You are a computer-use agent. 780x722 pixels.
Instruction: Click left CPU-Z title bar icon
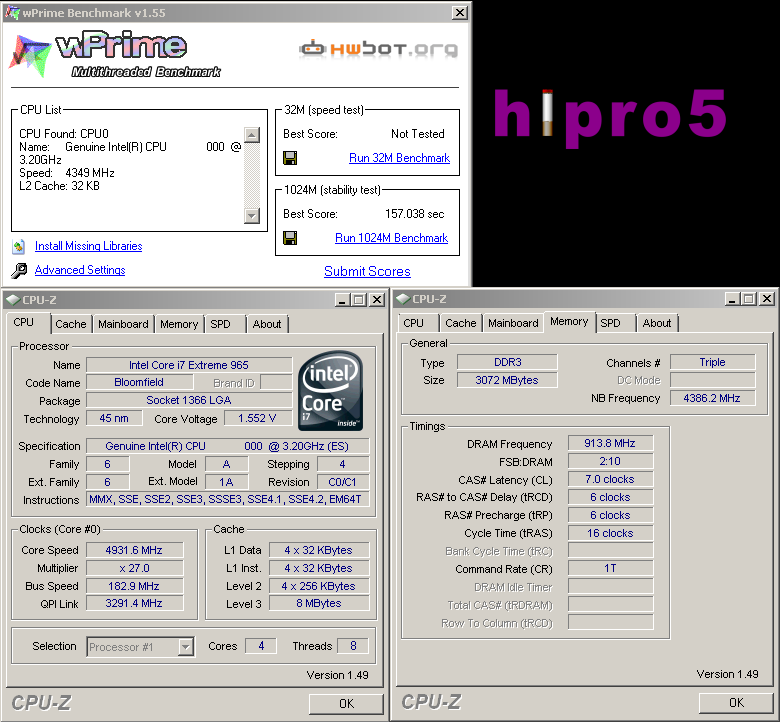click(x=12, y=300)
